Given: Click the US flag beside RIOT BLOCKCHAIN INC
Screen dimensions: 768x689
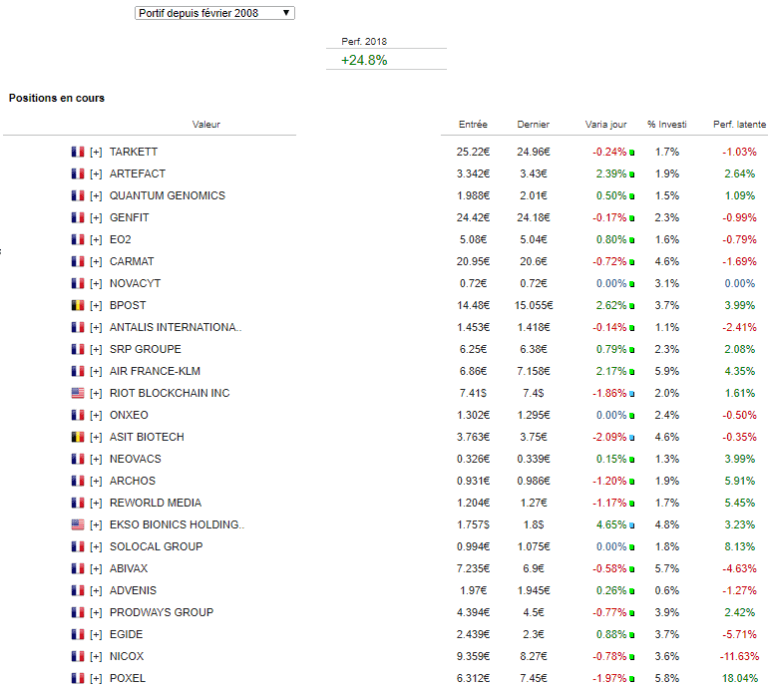Looking at the screenshot, I should click(77, 393).
